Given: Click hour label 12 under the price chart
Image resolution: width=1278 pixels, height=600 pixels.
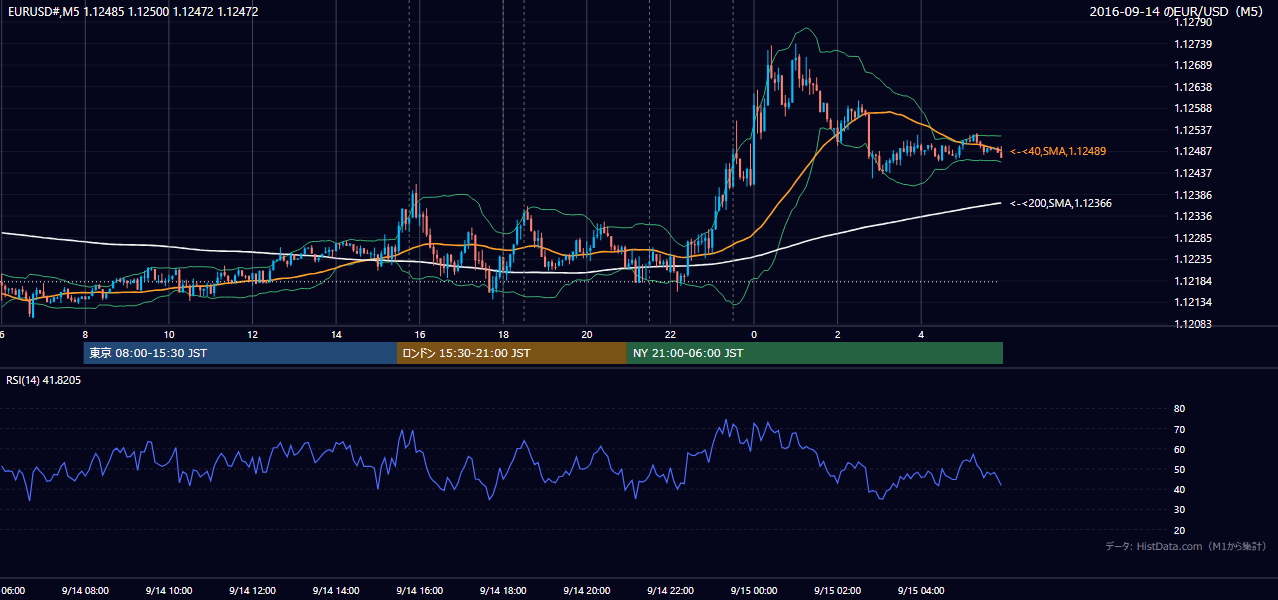Looking at the screenshot, I should click(x=252, y=334).
